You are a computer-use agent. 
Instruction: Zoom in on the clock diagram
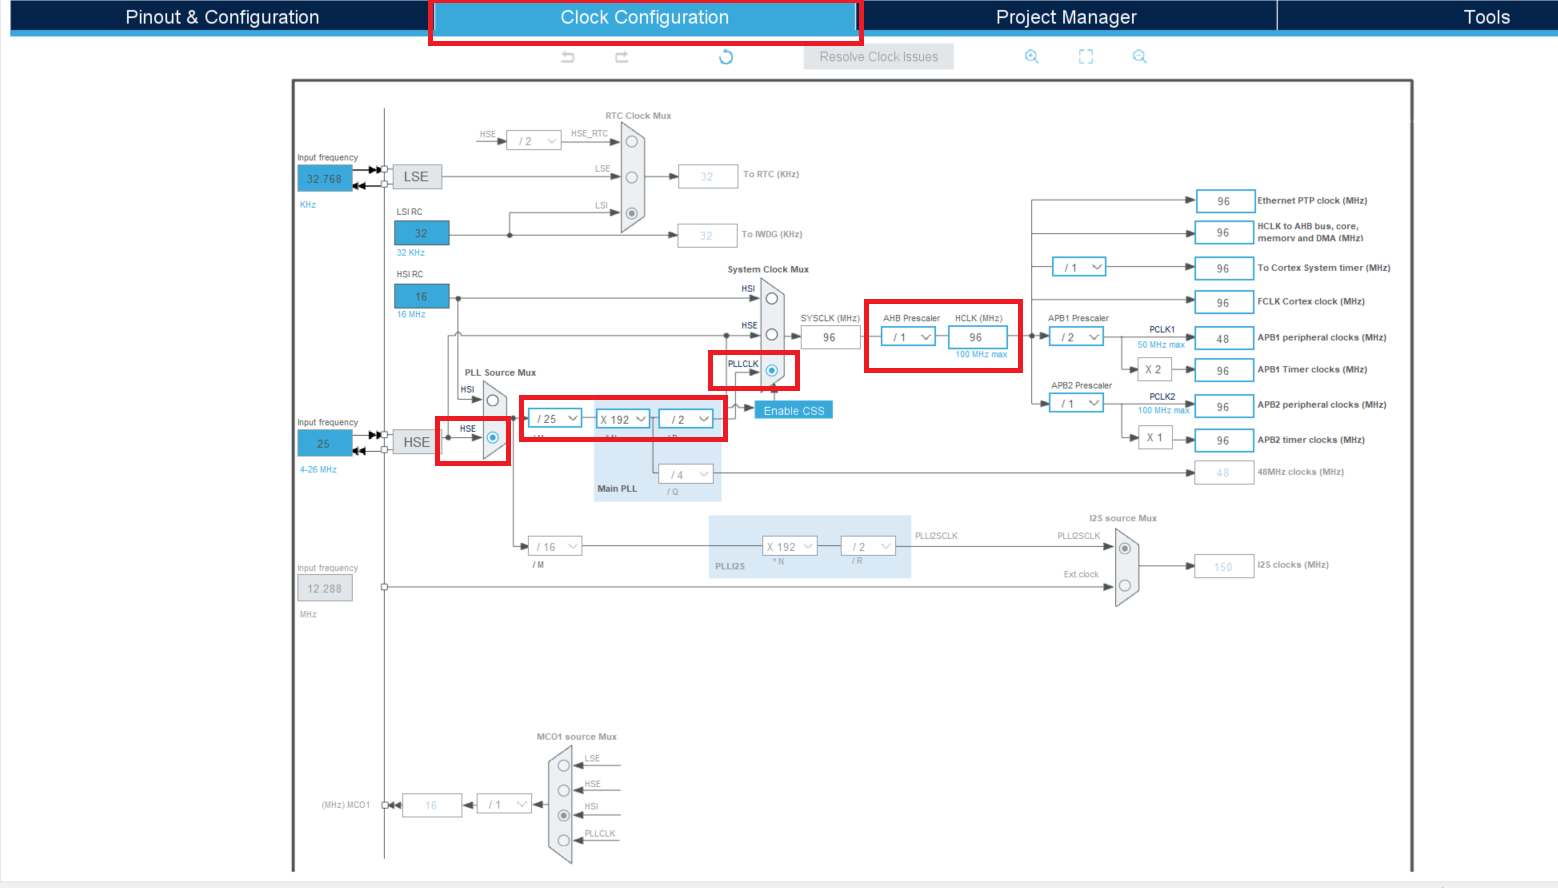coord(1031,57)
